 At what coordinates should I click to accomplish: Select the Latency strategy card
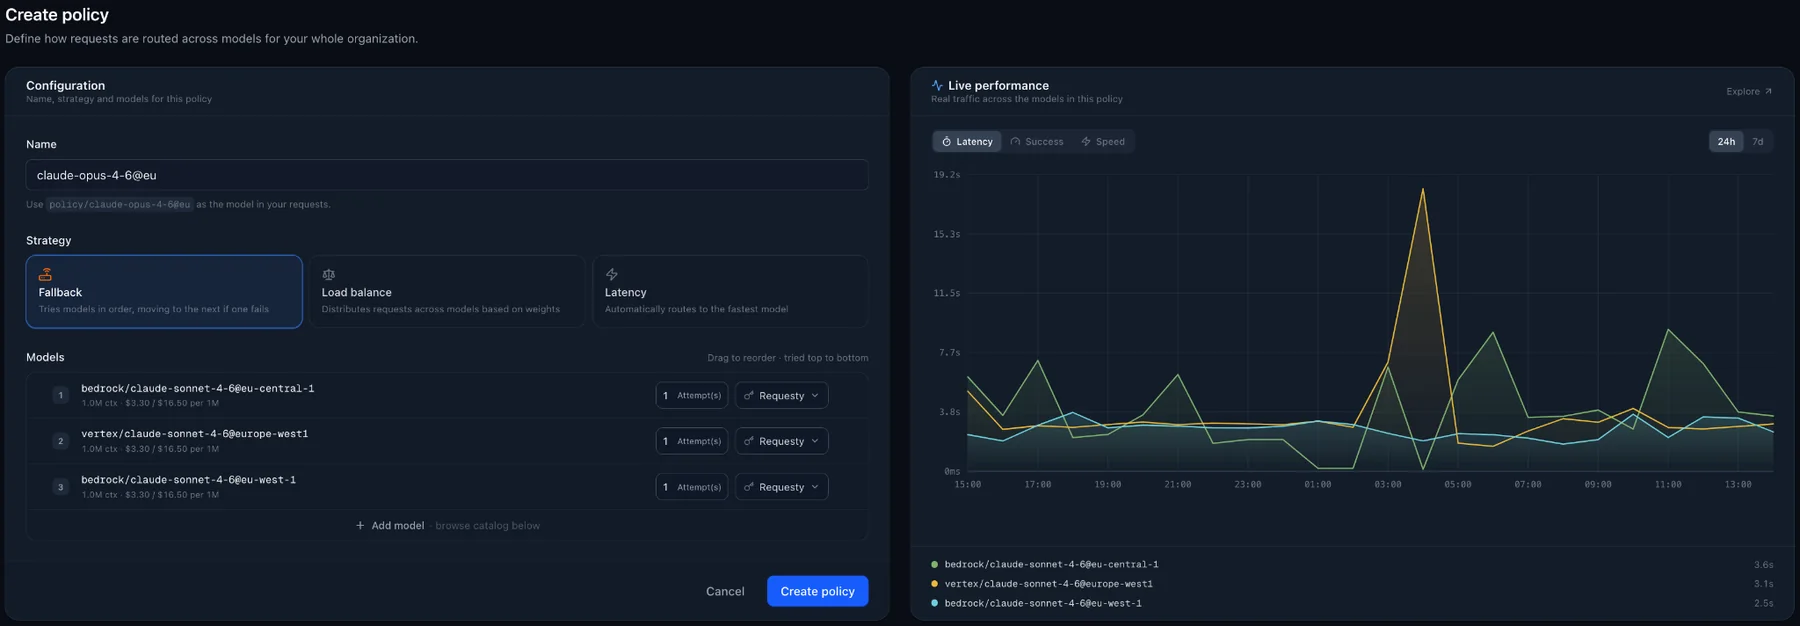(730, 291)
